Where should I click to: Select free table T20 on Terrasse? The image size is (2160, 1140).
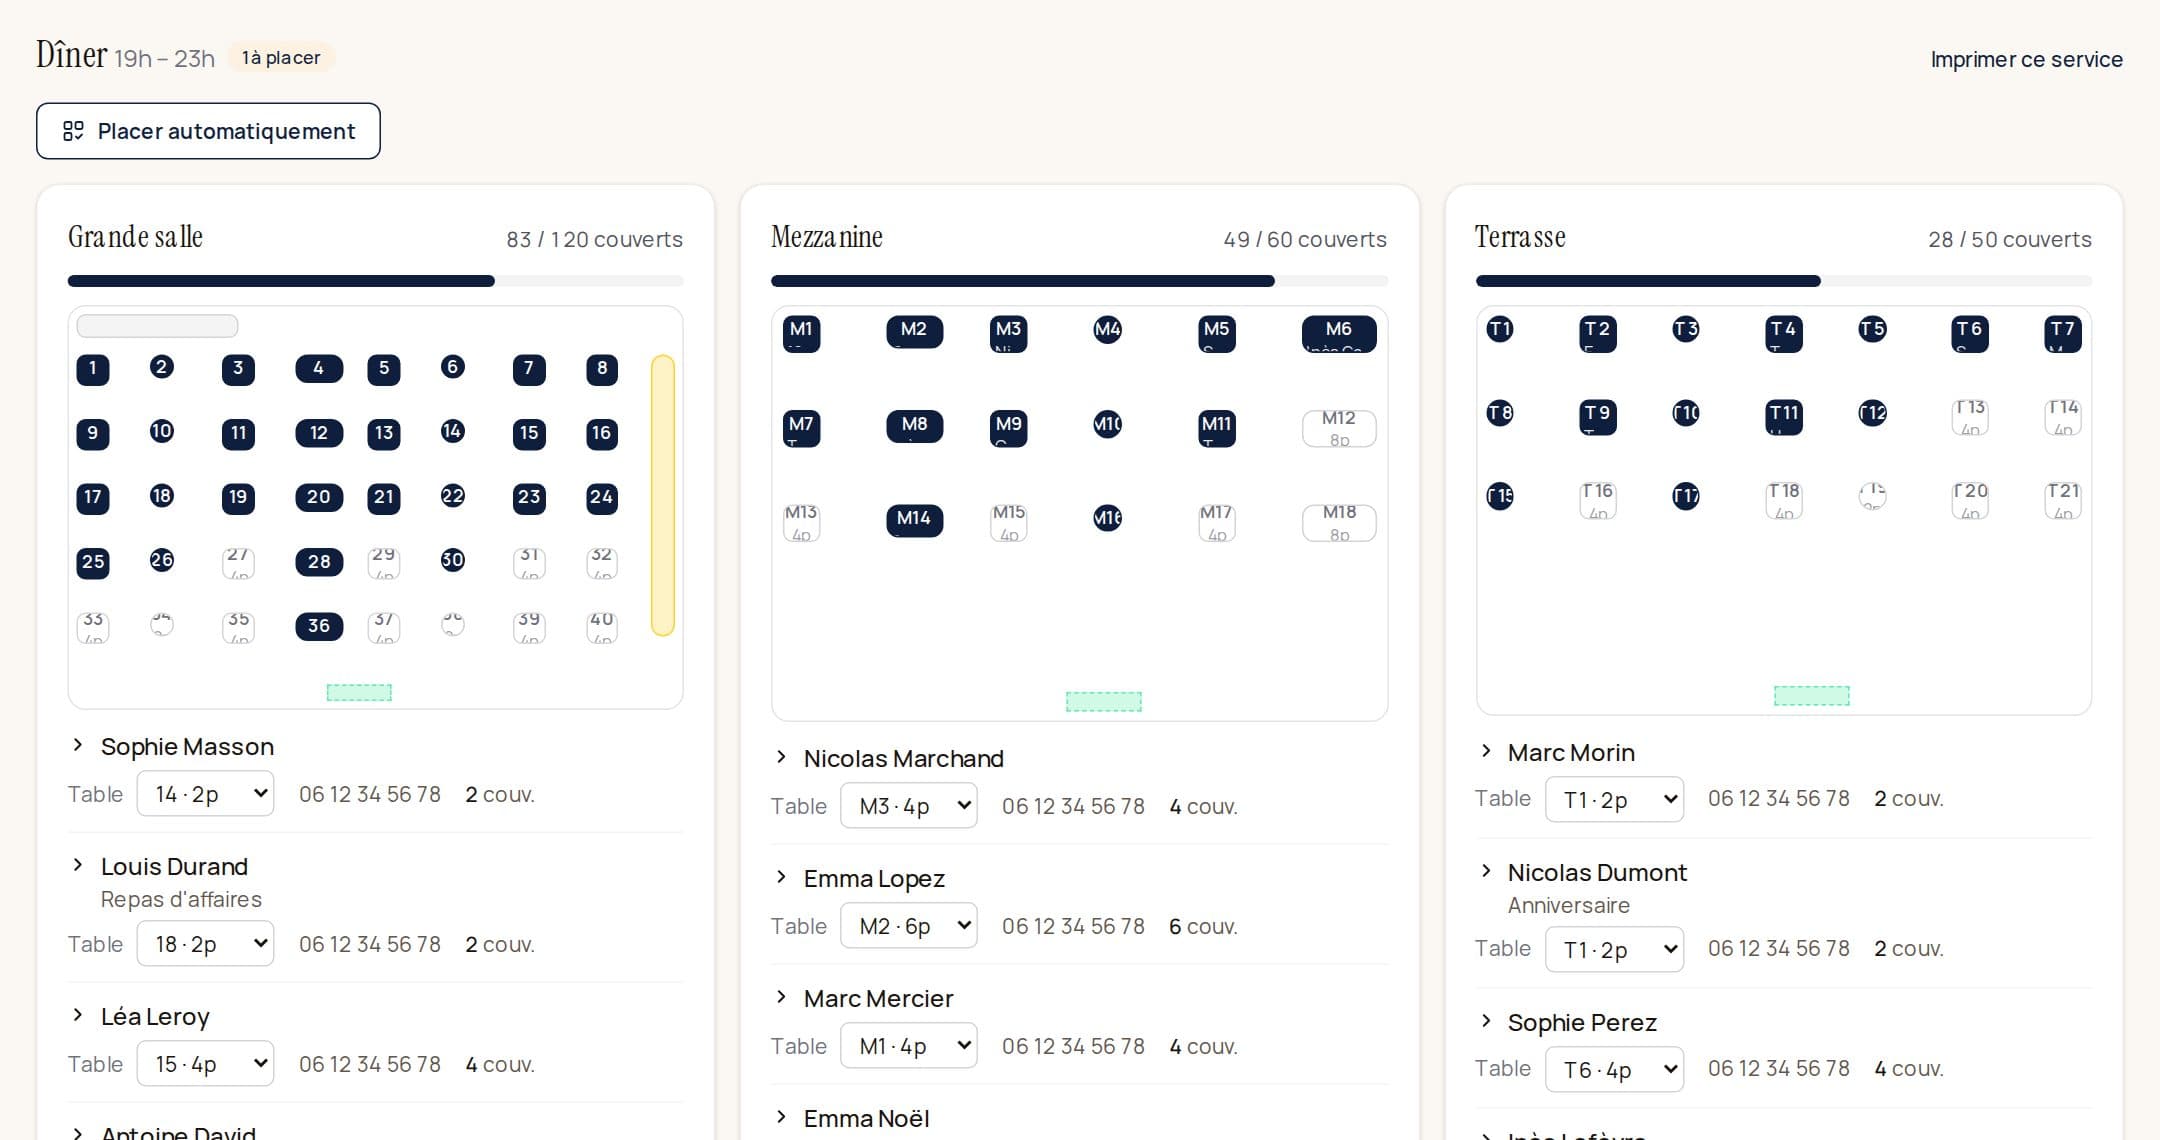pos(1970,500)
